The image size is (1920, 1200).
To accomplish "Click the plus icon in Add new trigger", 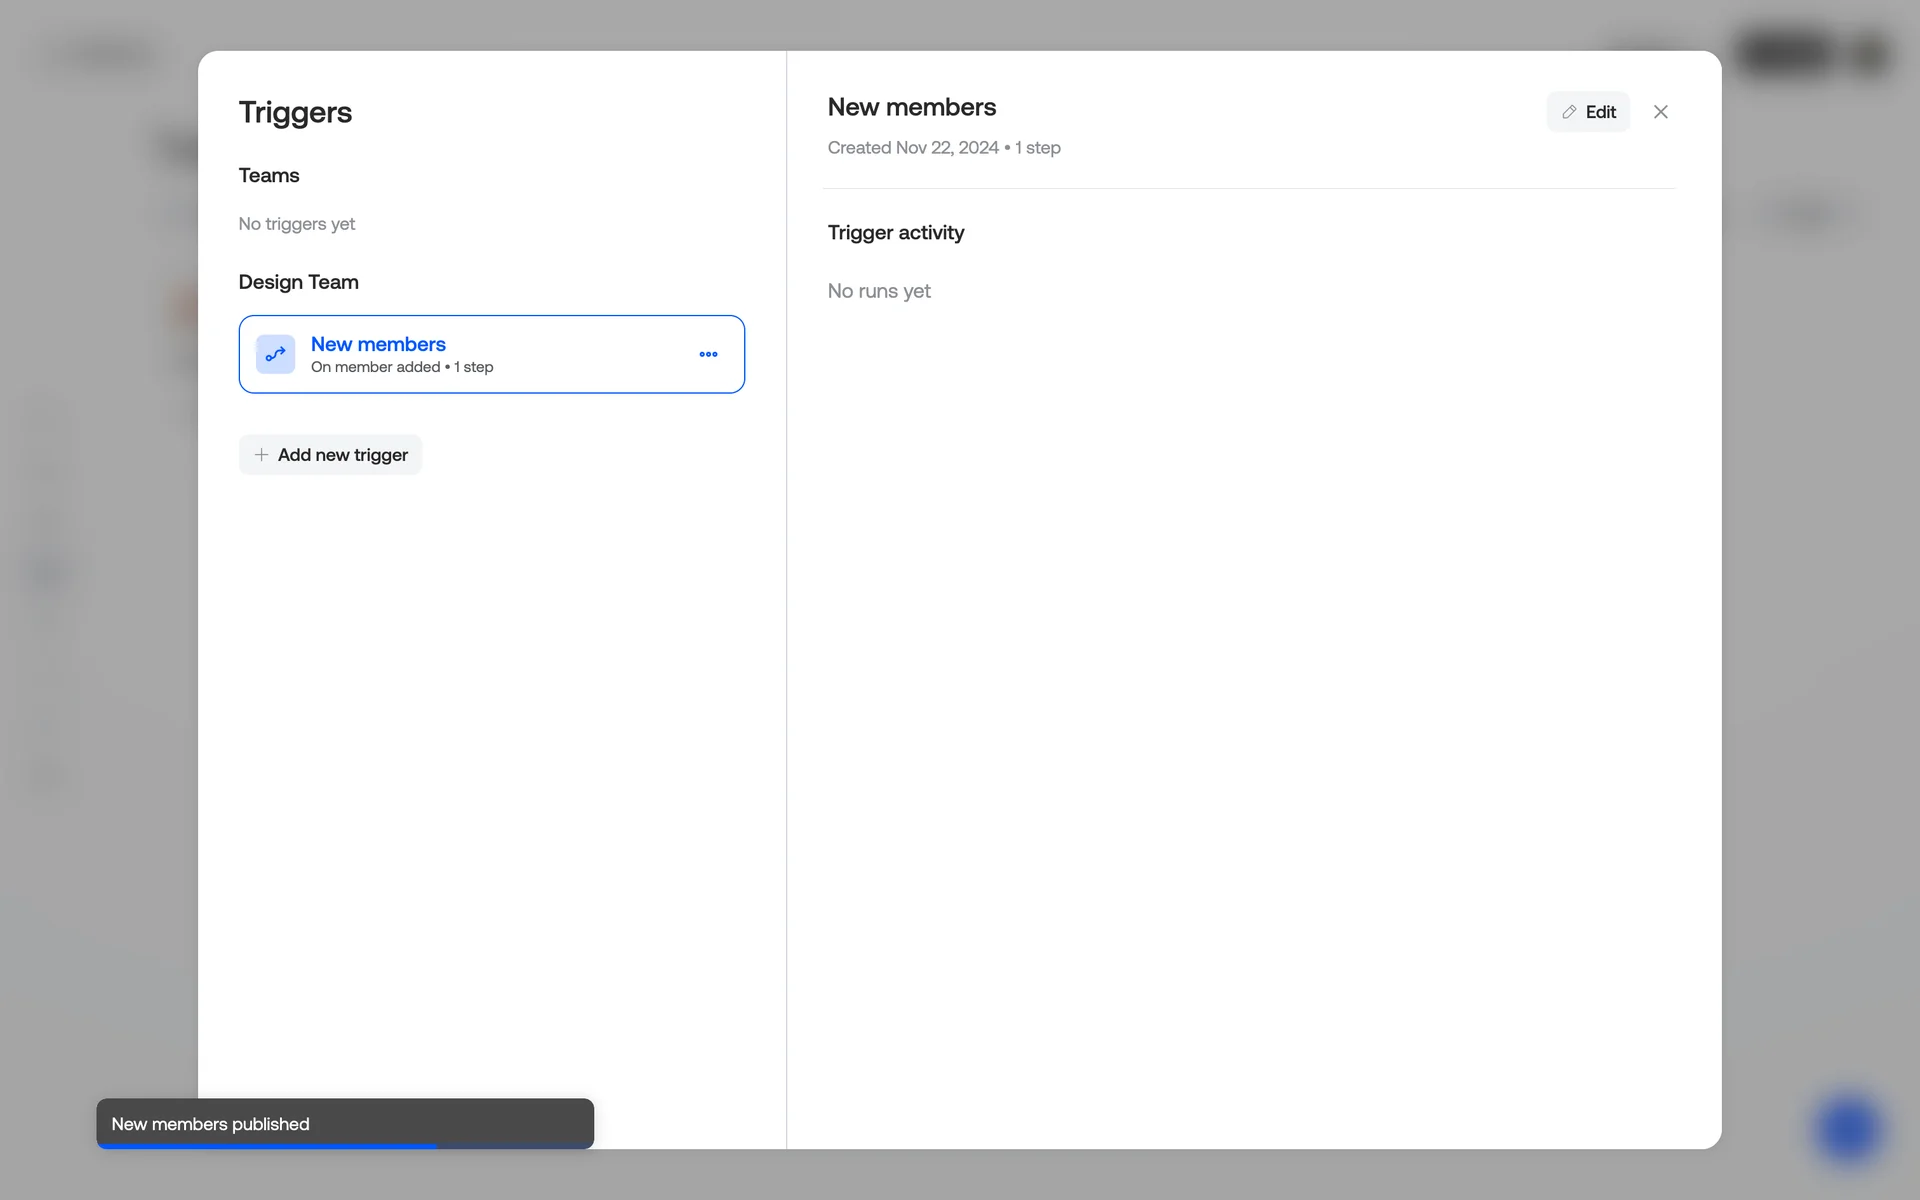I will (261, 455).
